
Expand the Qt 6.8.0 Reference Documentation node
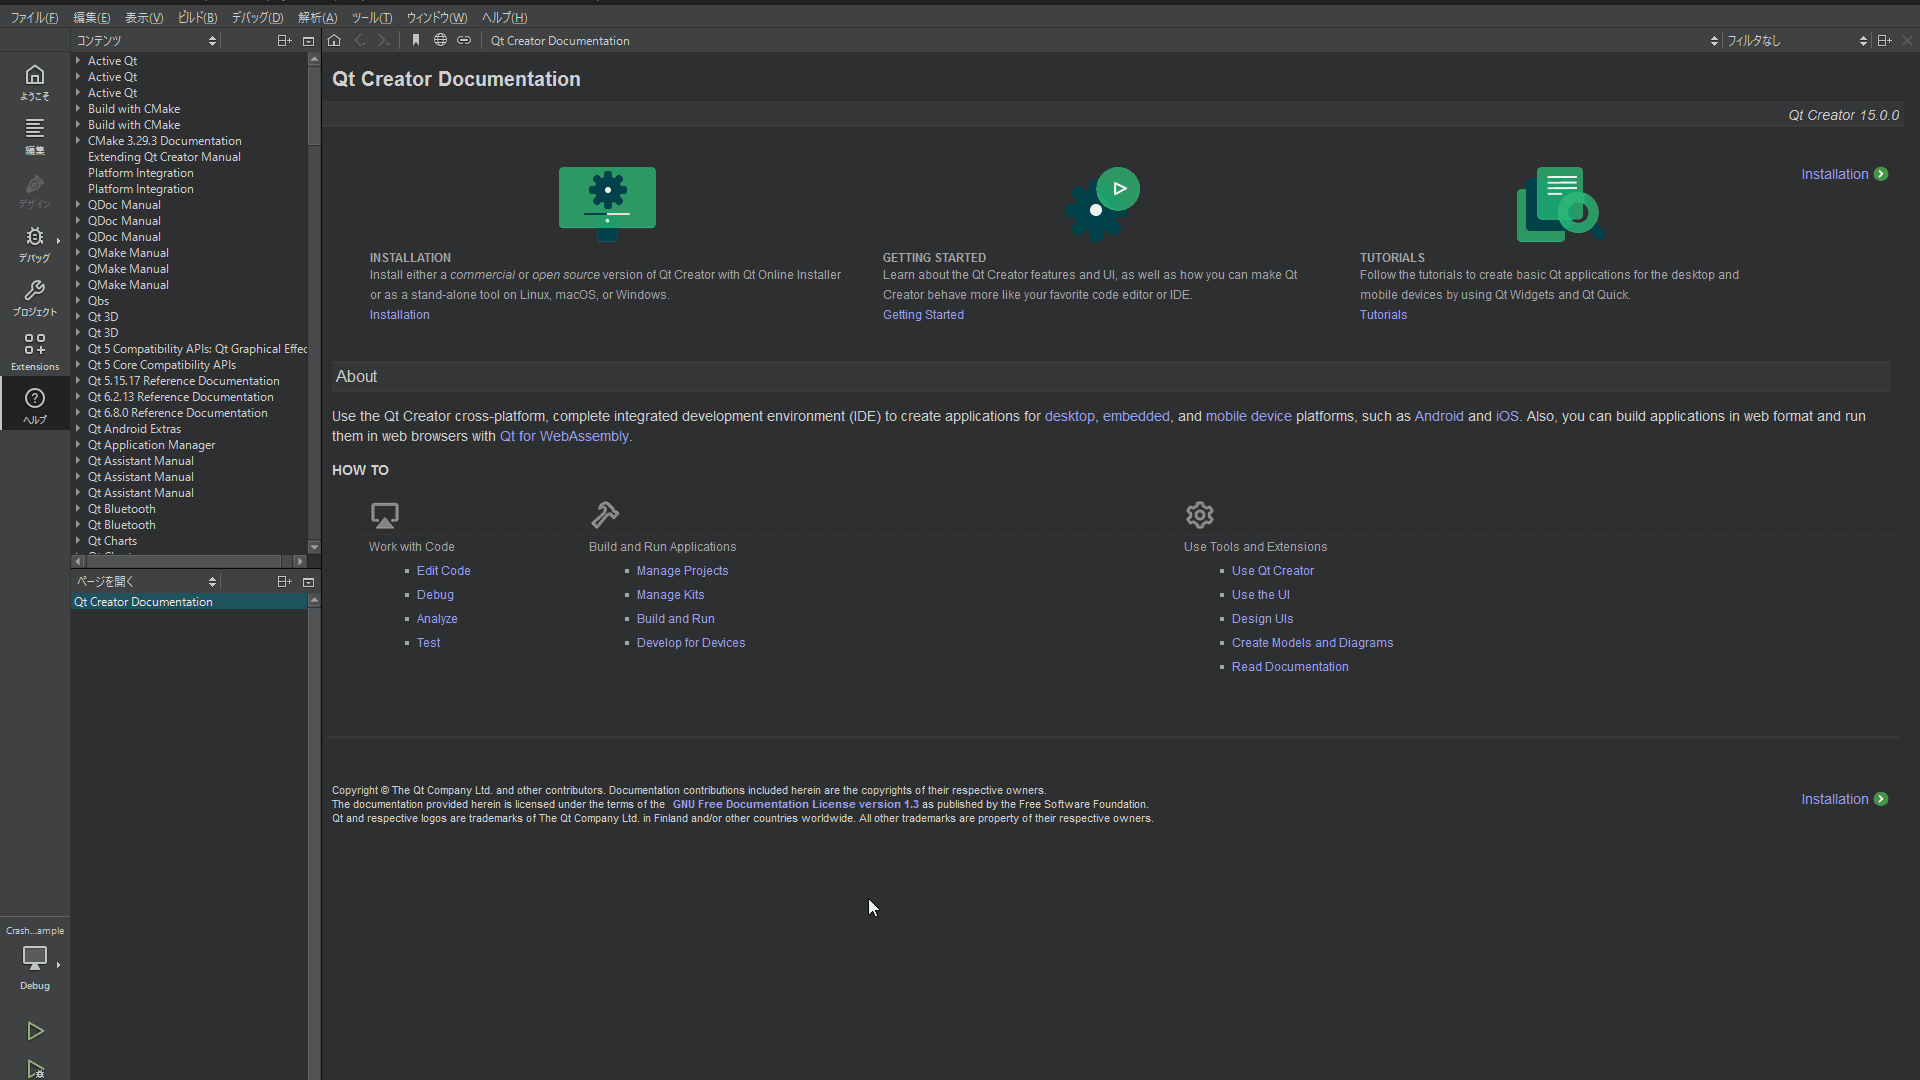click(x=78, y=413)
